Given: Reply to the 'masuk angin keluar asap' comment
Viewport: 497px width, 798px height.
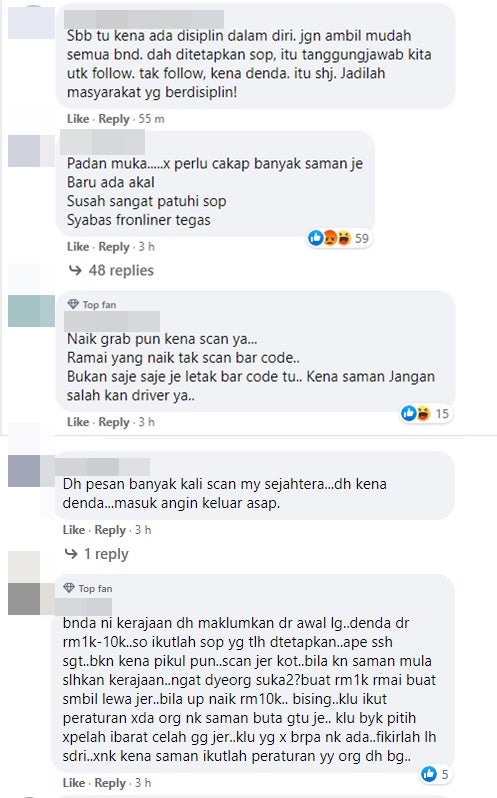Looking at the screenshot, I should tap(110, 530).
